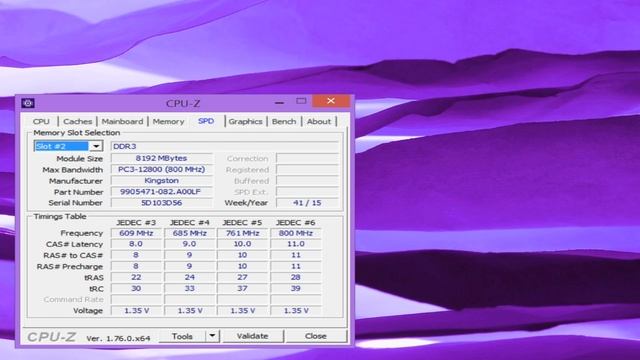Click the Serial Number label
The height and width of the screenshot is (360, 640).
pyautogui.click(x=76, y=202)
